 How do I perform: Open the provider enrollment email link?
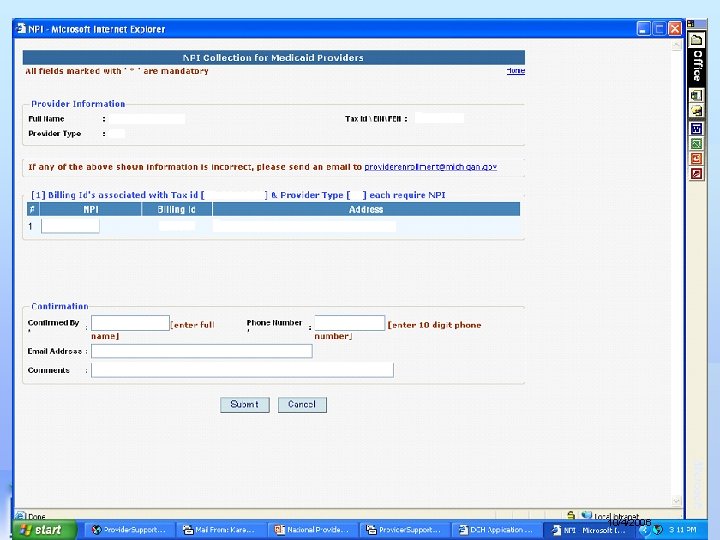[x=430, y=167]
